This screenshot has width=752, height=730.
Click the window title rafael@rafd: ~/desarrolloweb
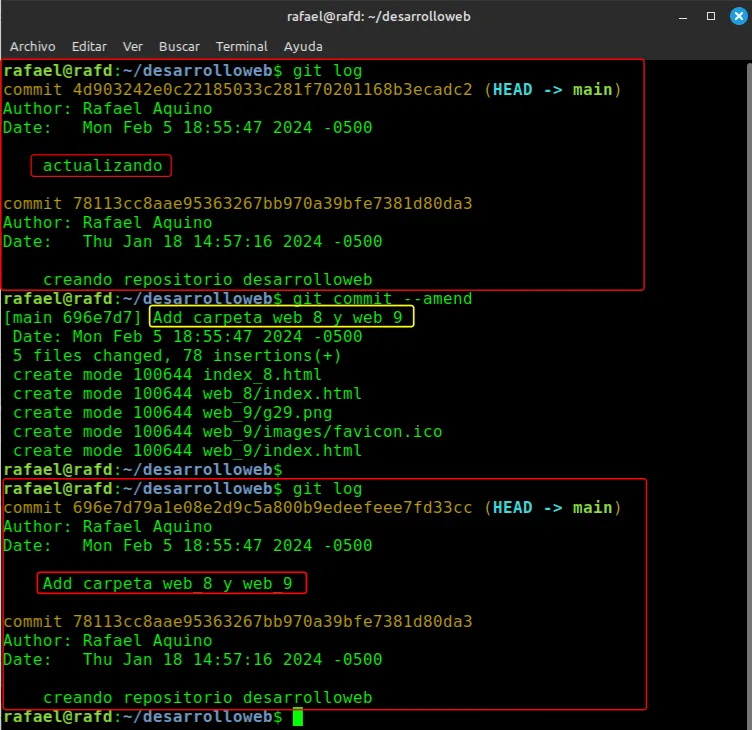click(x=378, y=16)
